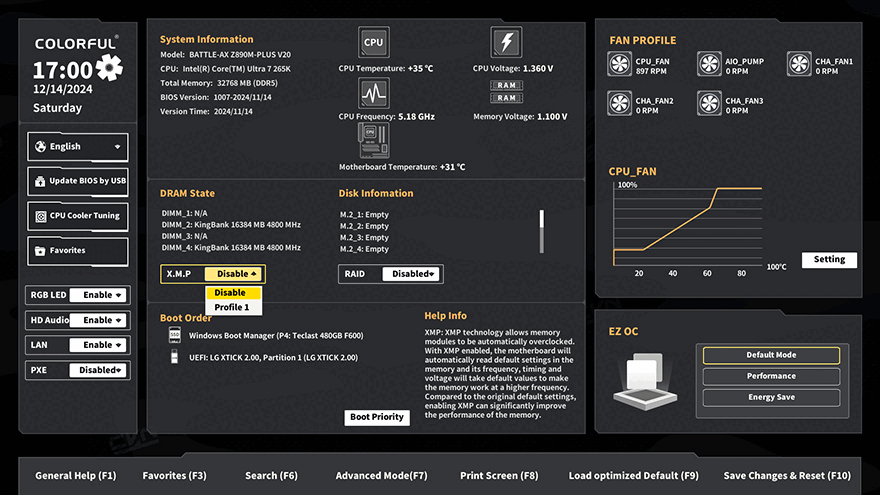Image resolution: width=880 pixels, height=495 pixels.
Task: Select Windows Boot Manager boot entry
Action: click(276, 336)
